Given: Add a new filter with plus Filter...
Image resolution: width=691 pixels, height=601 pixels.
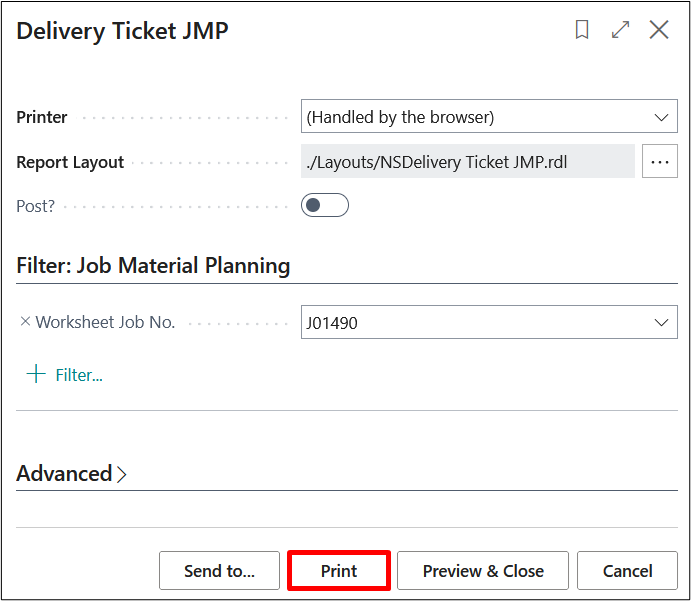Looking at the screenshot, I should 65,375.
